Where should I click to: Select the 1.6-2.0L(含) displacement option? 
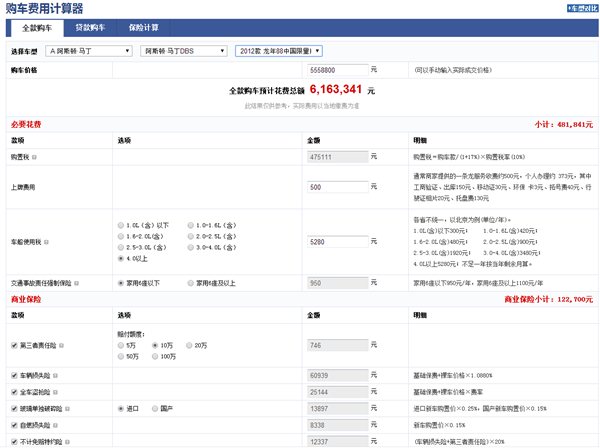pos(121,236)
